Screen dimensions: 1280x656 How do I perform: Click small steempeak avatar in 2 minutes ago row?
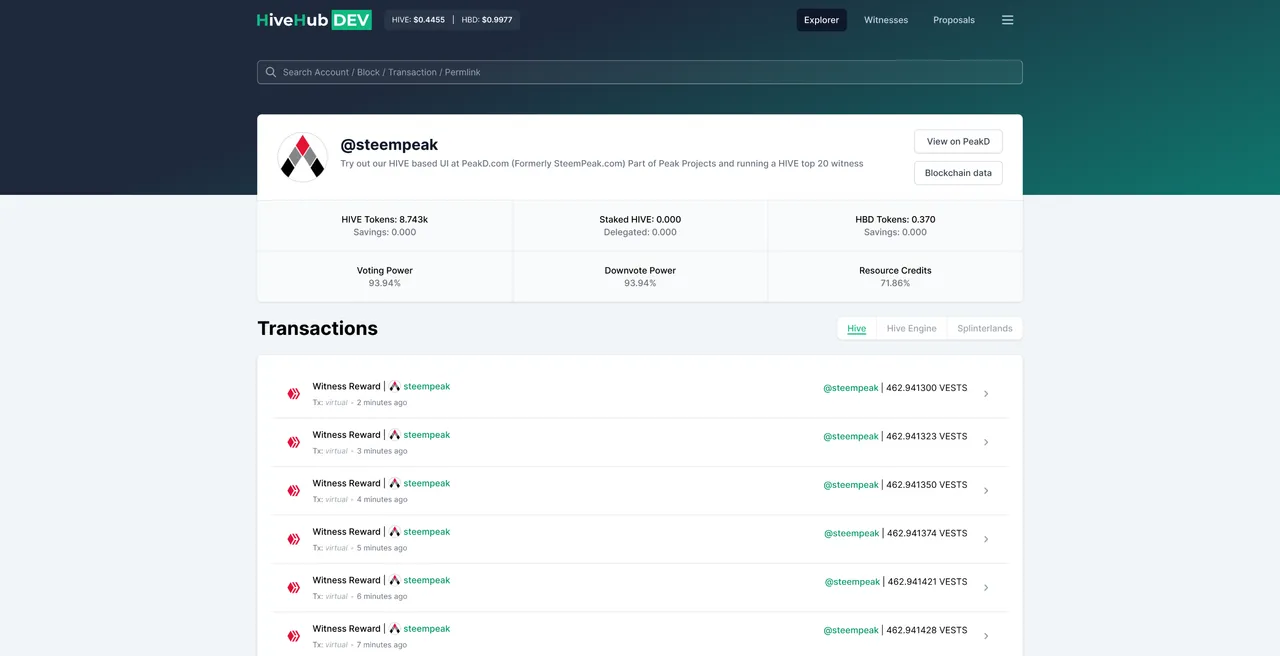[395, 386]
